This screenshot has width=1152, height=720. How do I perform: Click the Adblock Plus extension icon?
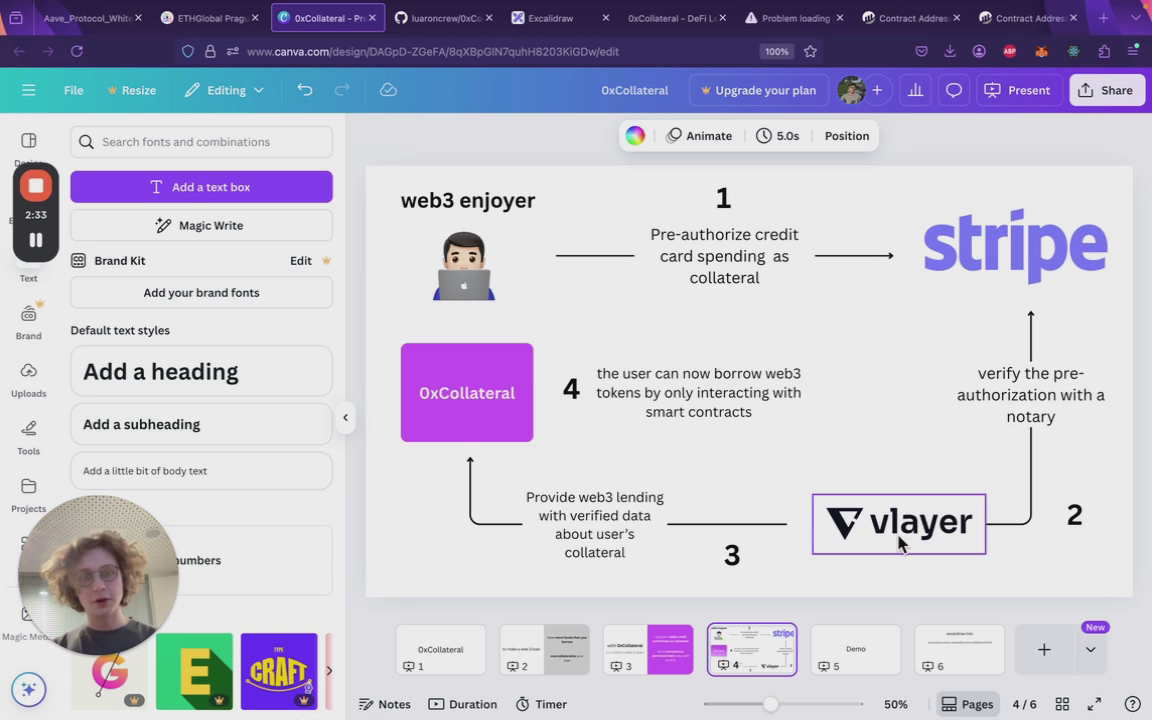click(1009, 51)
